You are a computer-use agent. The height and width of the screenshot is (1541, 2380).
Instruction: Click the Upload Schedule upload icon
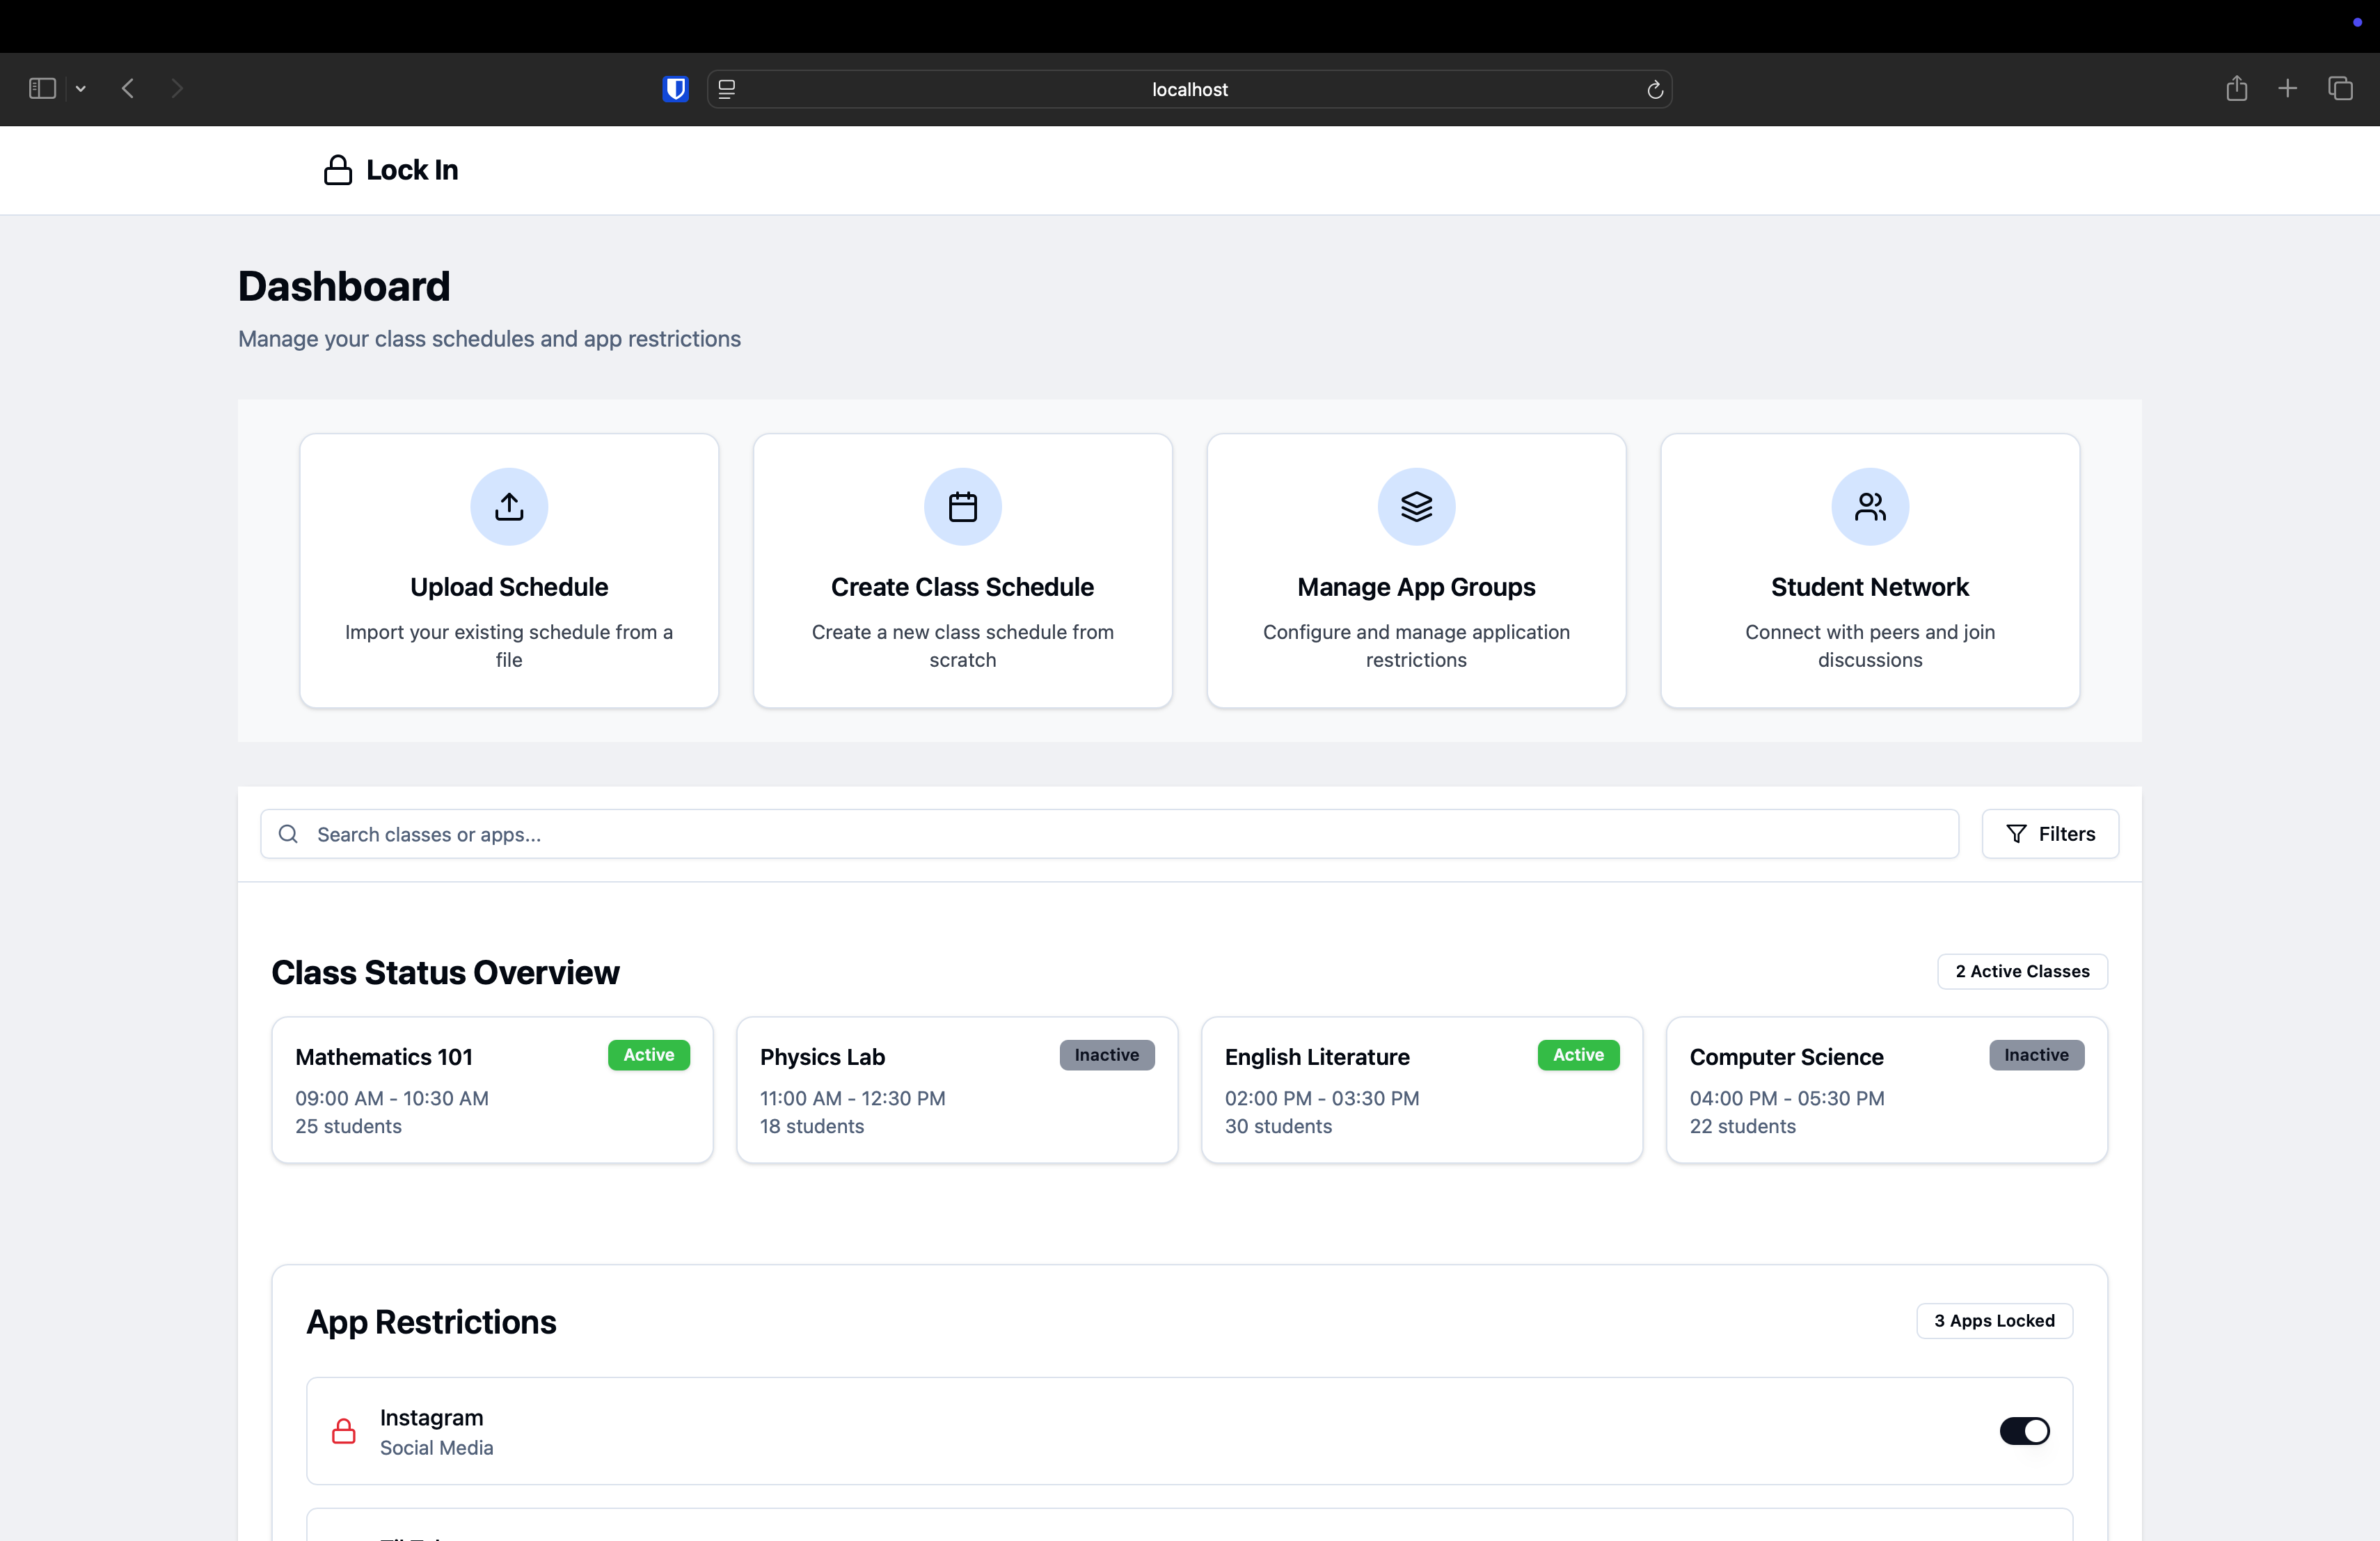[509, 507]
